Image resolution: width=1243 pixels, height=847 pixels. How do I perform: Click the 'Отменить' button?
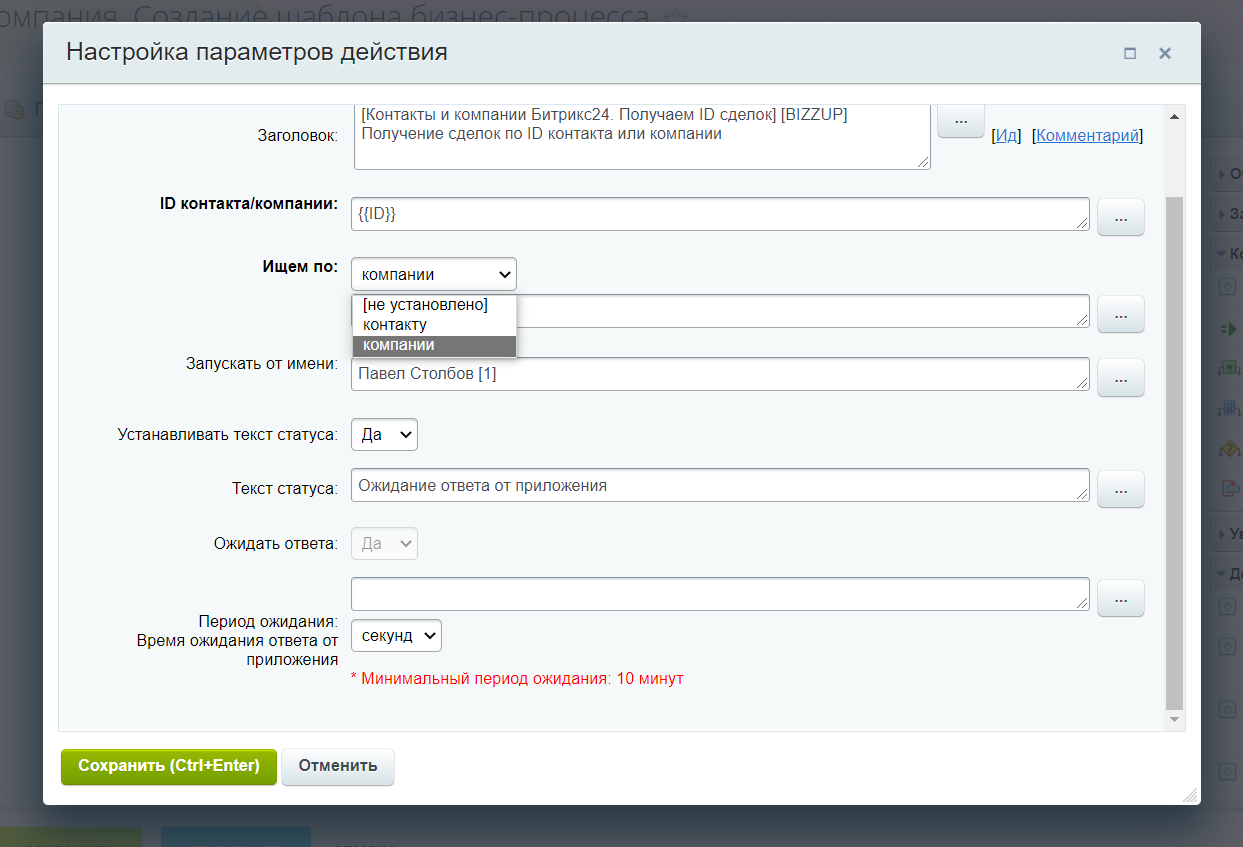(338, 766)
